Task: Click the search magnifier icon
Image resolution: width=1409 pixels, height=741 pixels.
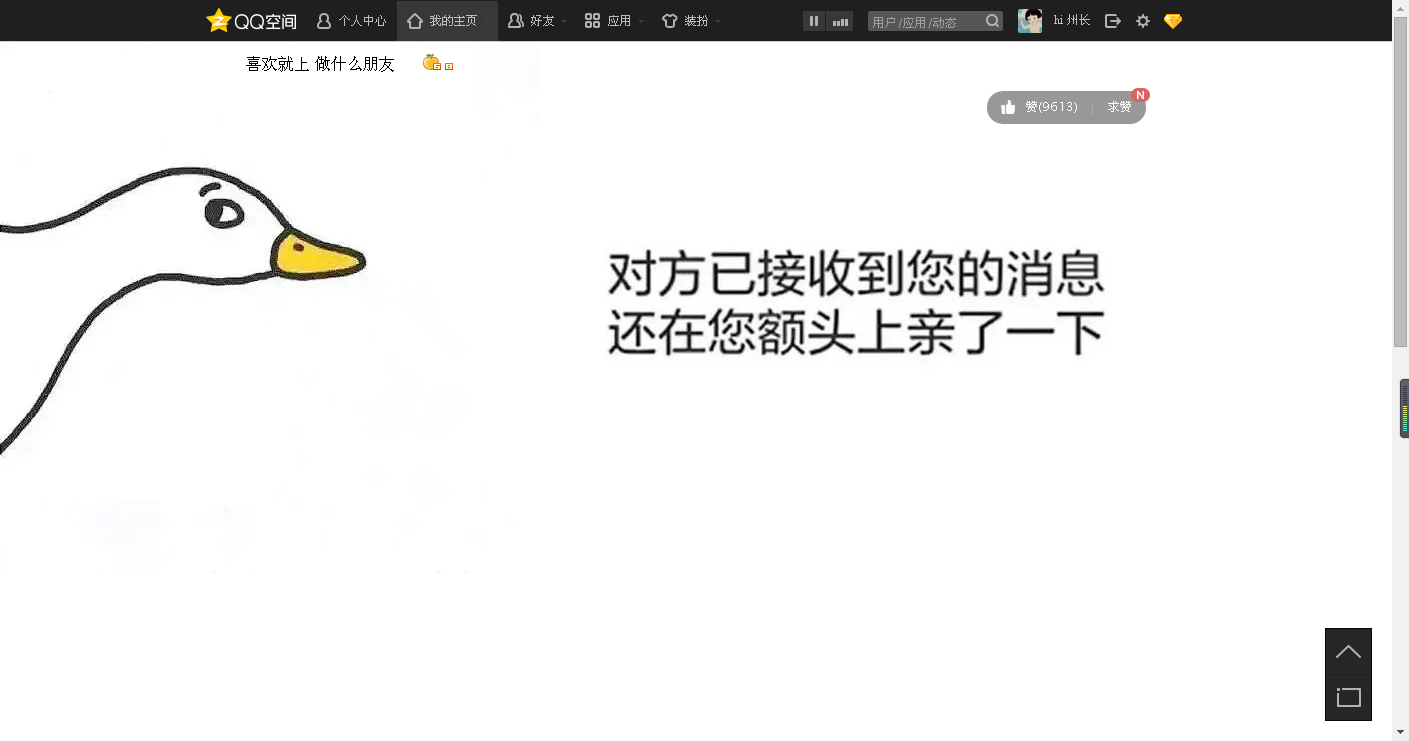Action: (992, 21)
